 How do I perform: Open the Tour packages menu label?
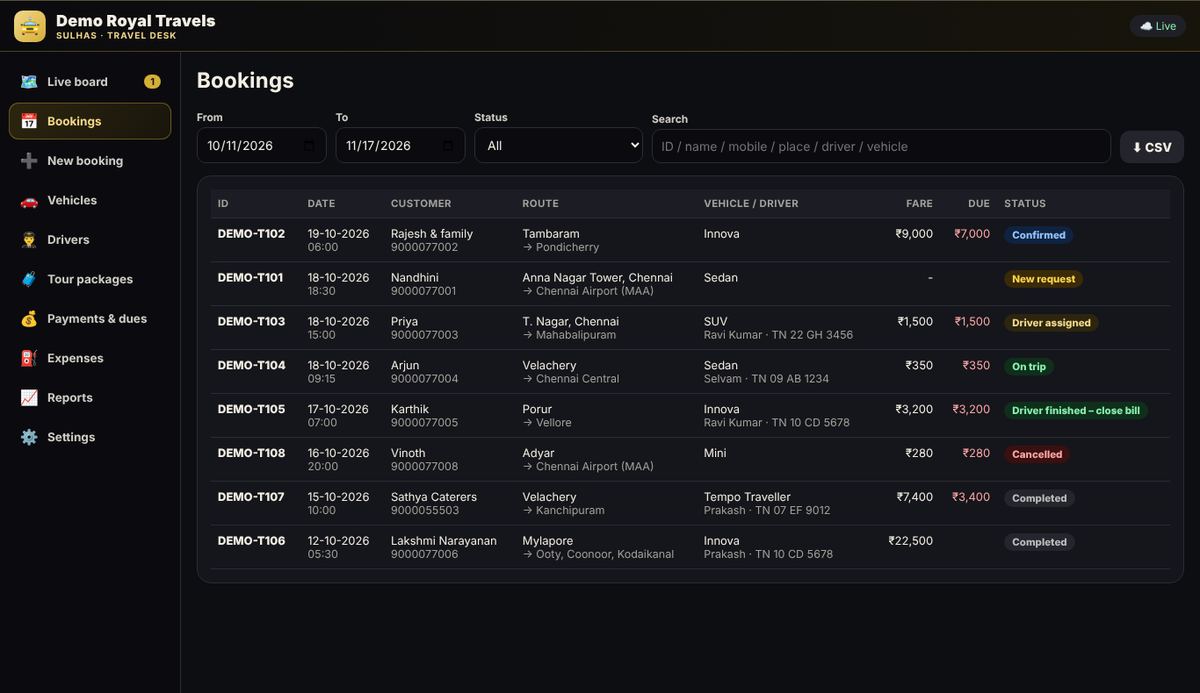pyautogui.click(x=90, y=279)
